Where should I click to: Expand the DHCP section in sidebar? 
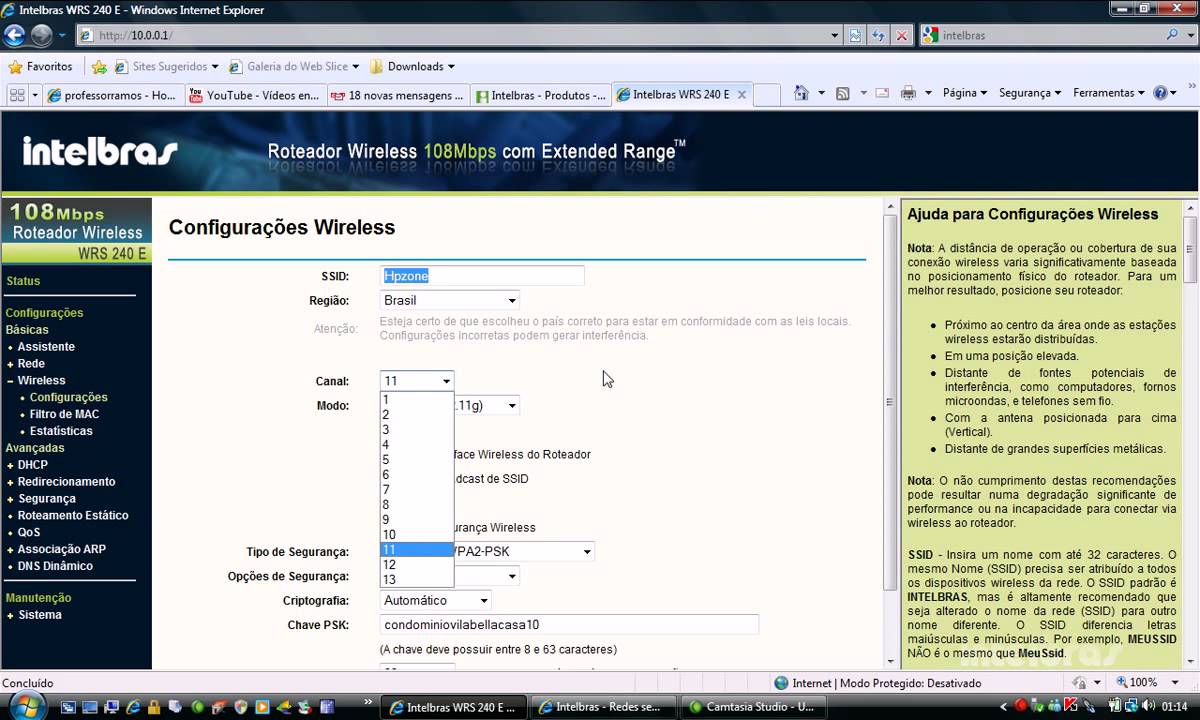click(x=32, y=465)
